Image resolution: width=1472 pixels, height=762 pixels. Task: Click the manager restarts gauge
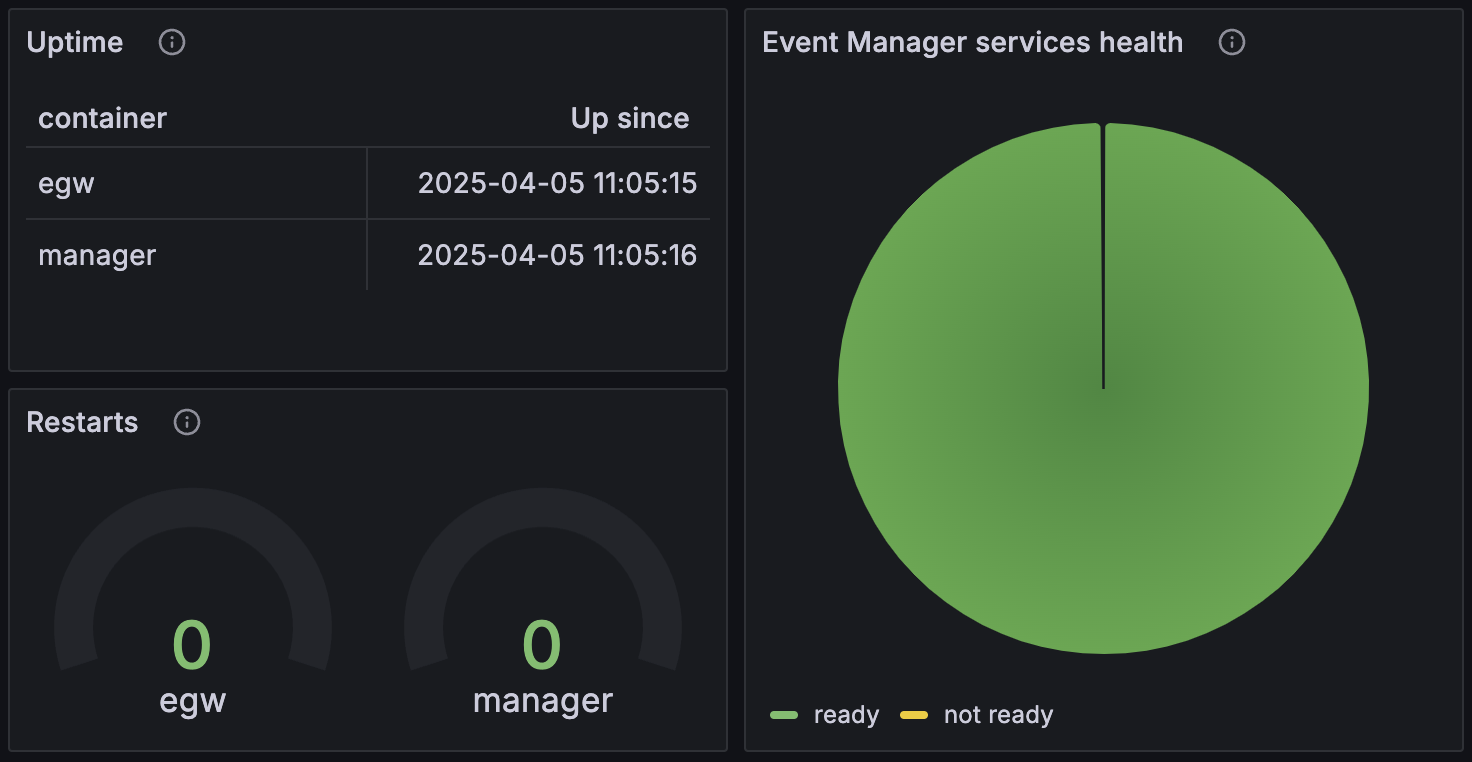[x=543, y=600]
